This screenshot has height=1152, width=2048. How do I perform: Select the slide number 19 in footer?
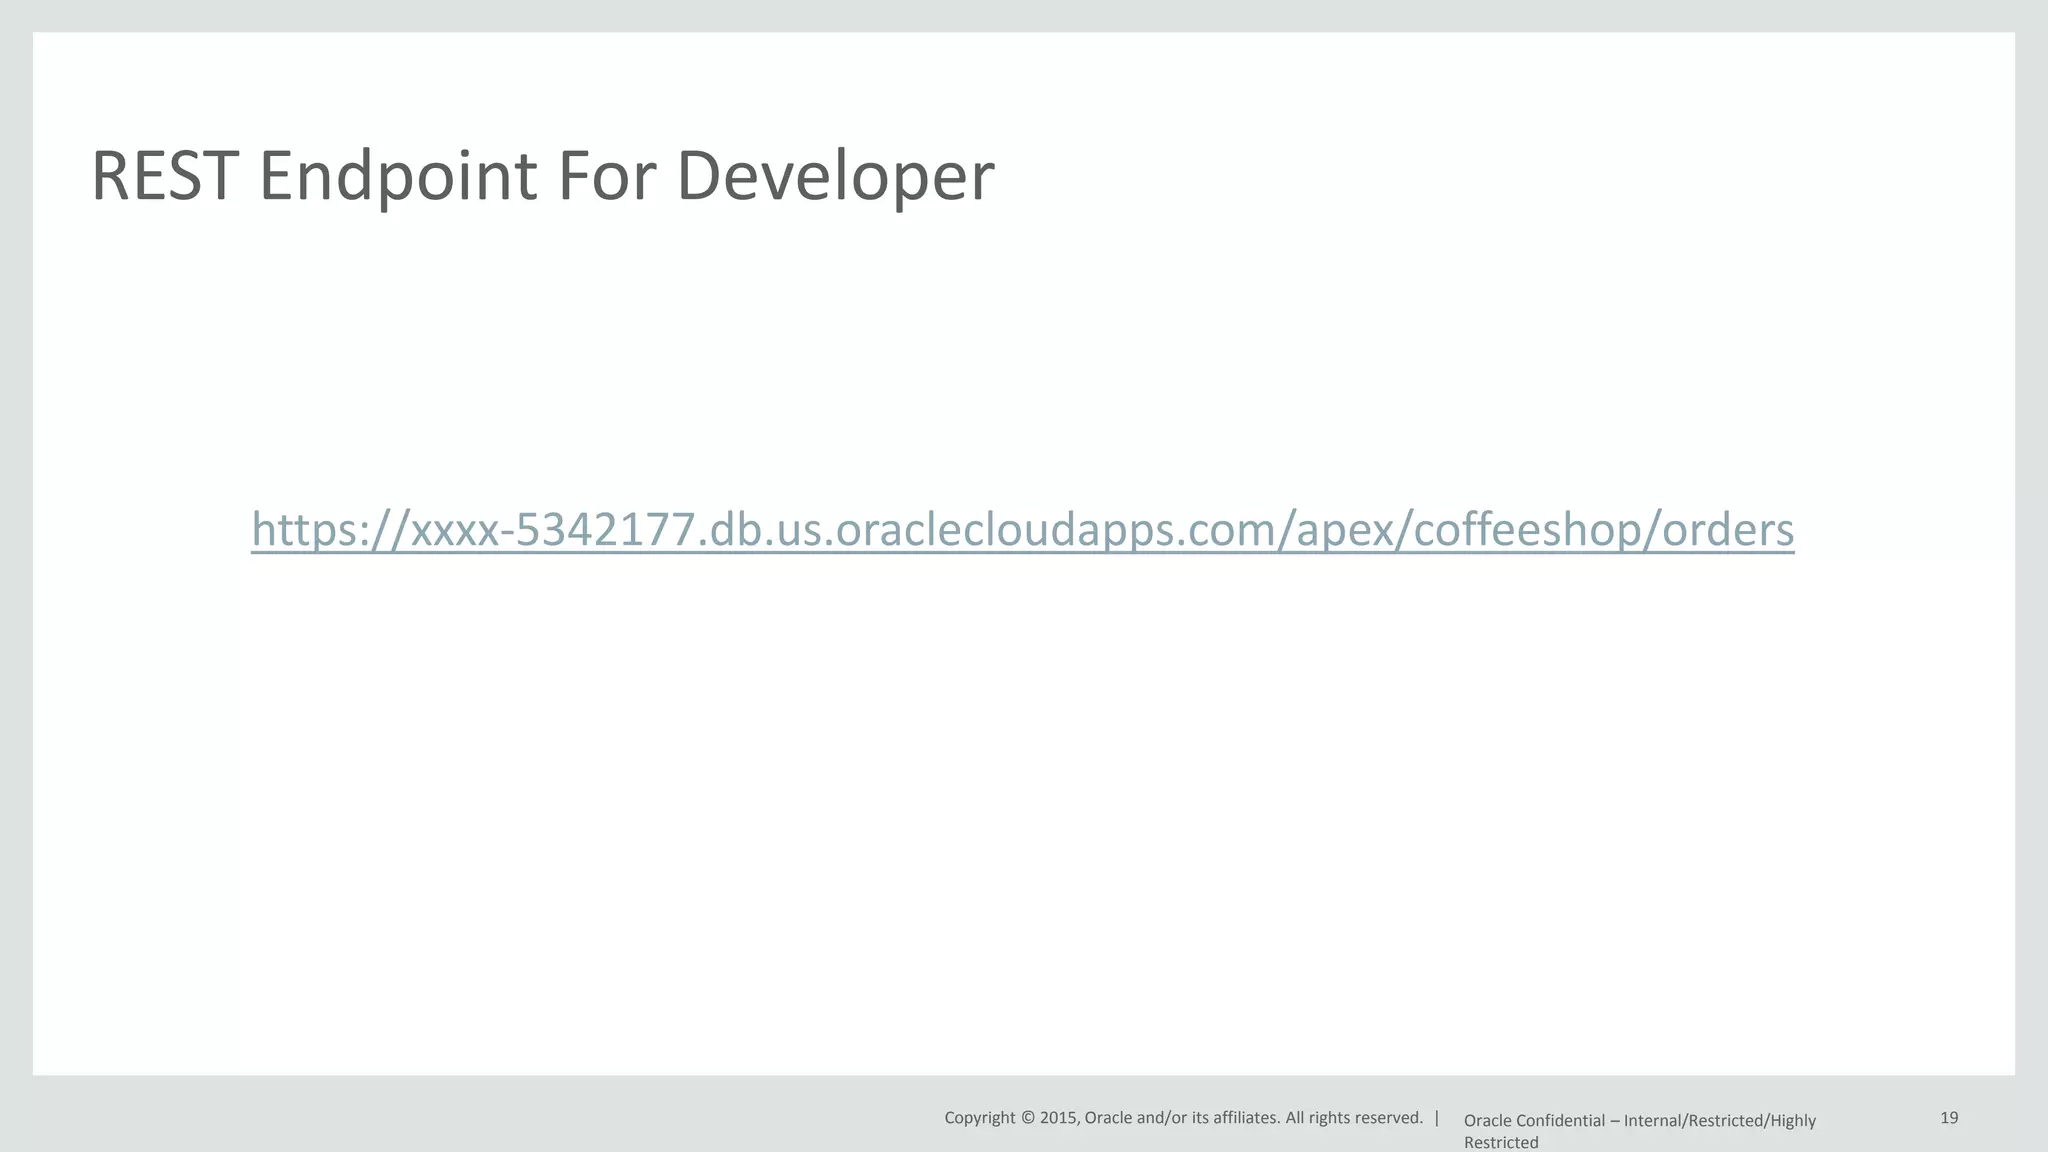click(x=1949, y=1118)
